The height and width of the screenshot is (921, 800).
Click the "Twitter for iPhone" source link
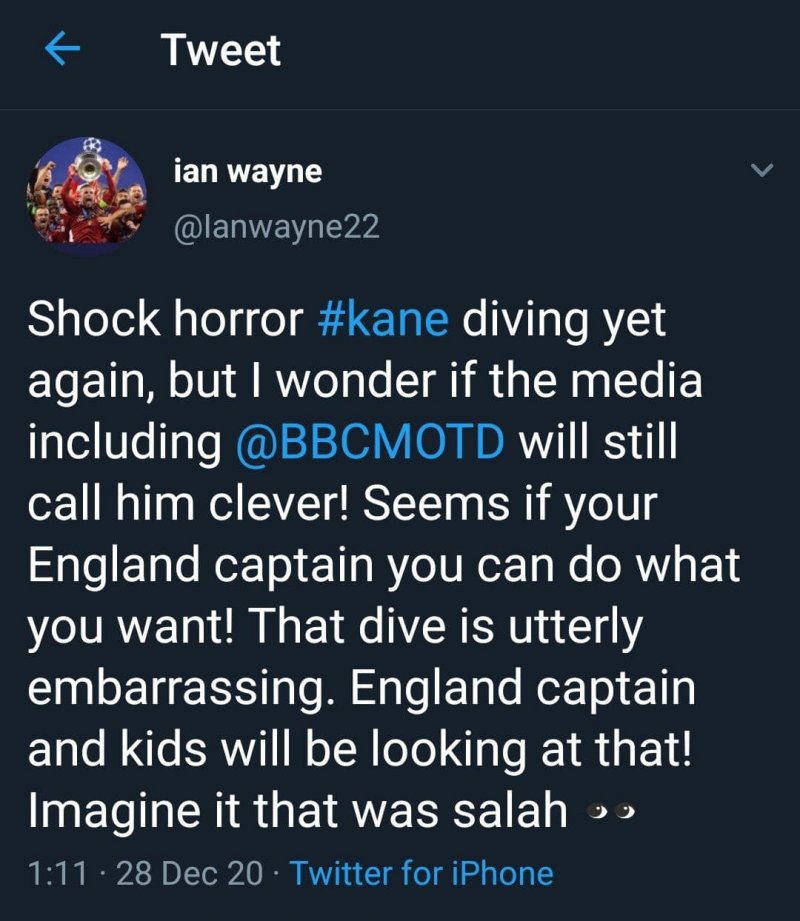[x=421, y=873]
